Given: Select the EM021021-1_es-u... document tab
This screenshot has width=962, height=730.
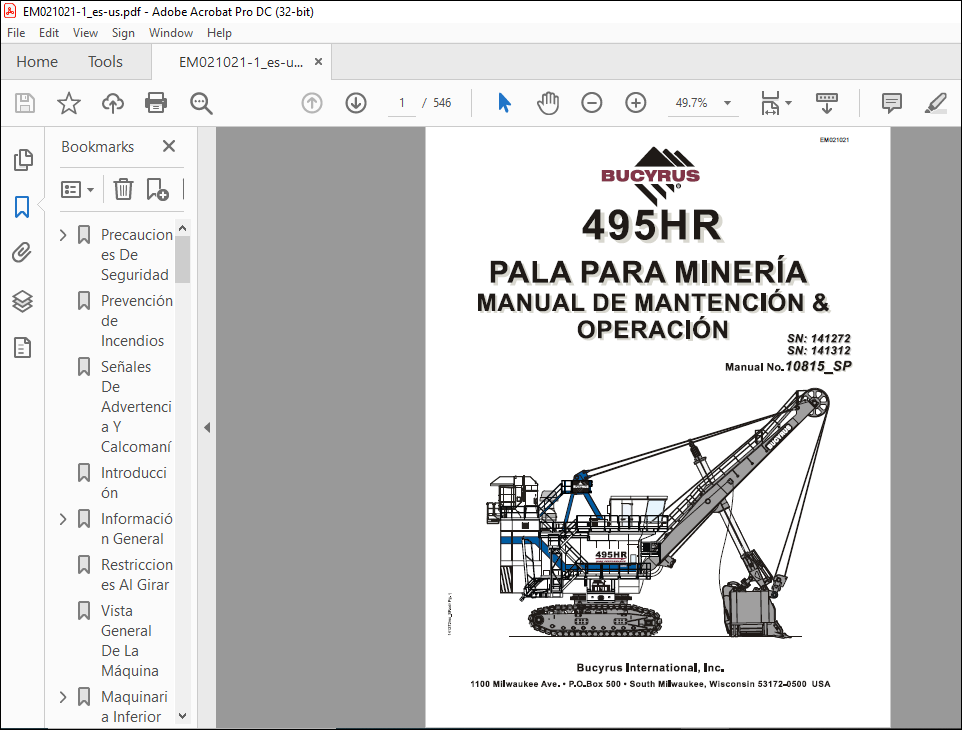Looking at the screenshot, I should click(x=241, y=62).
